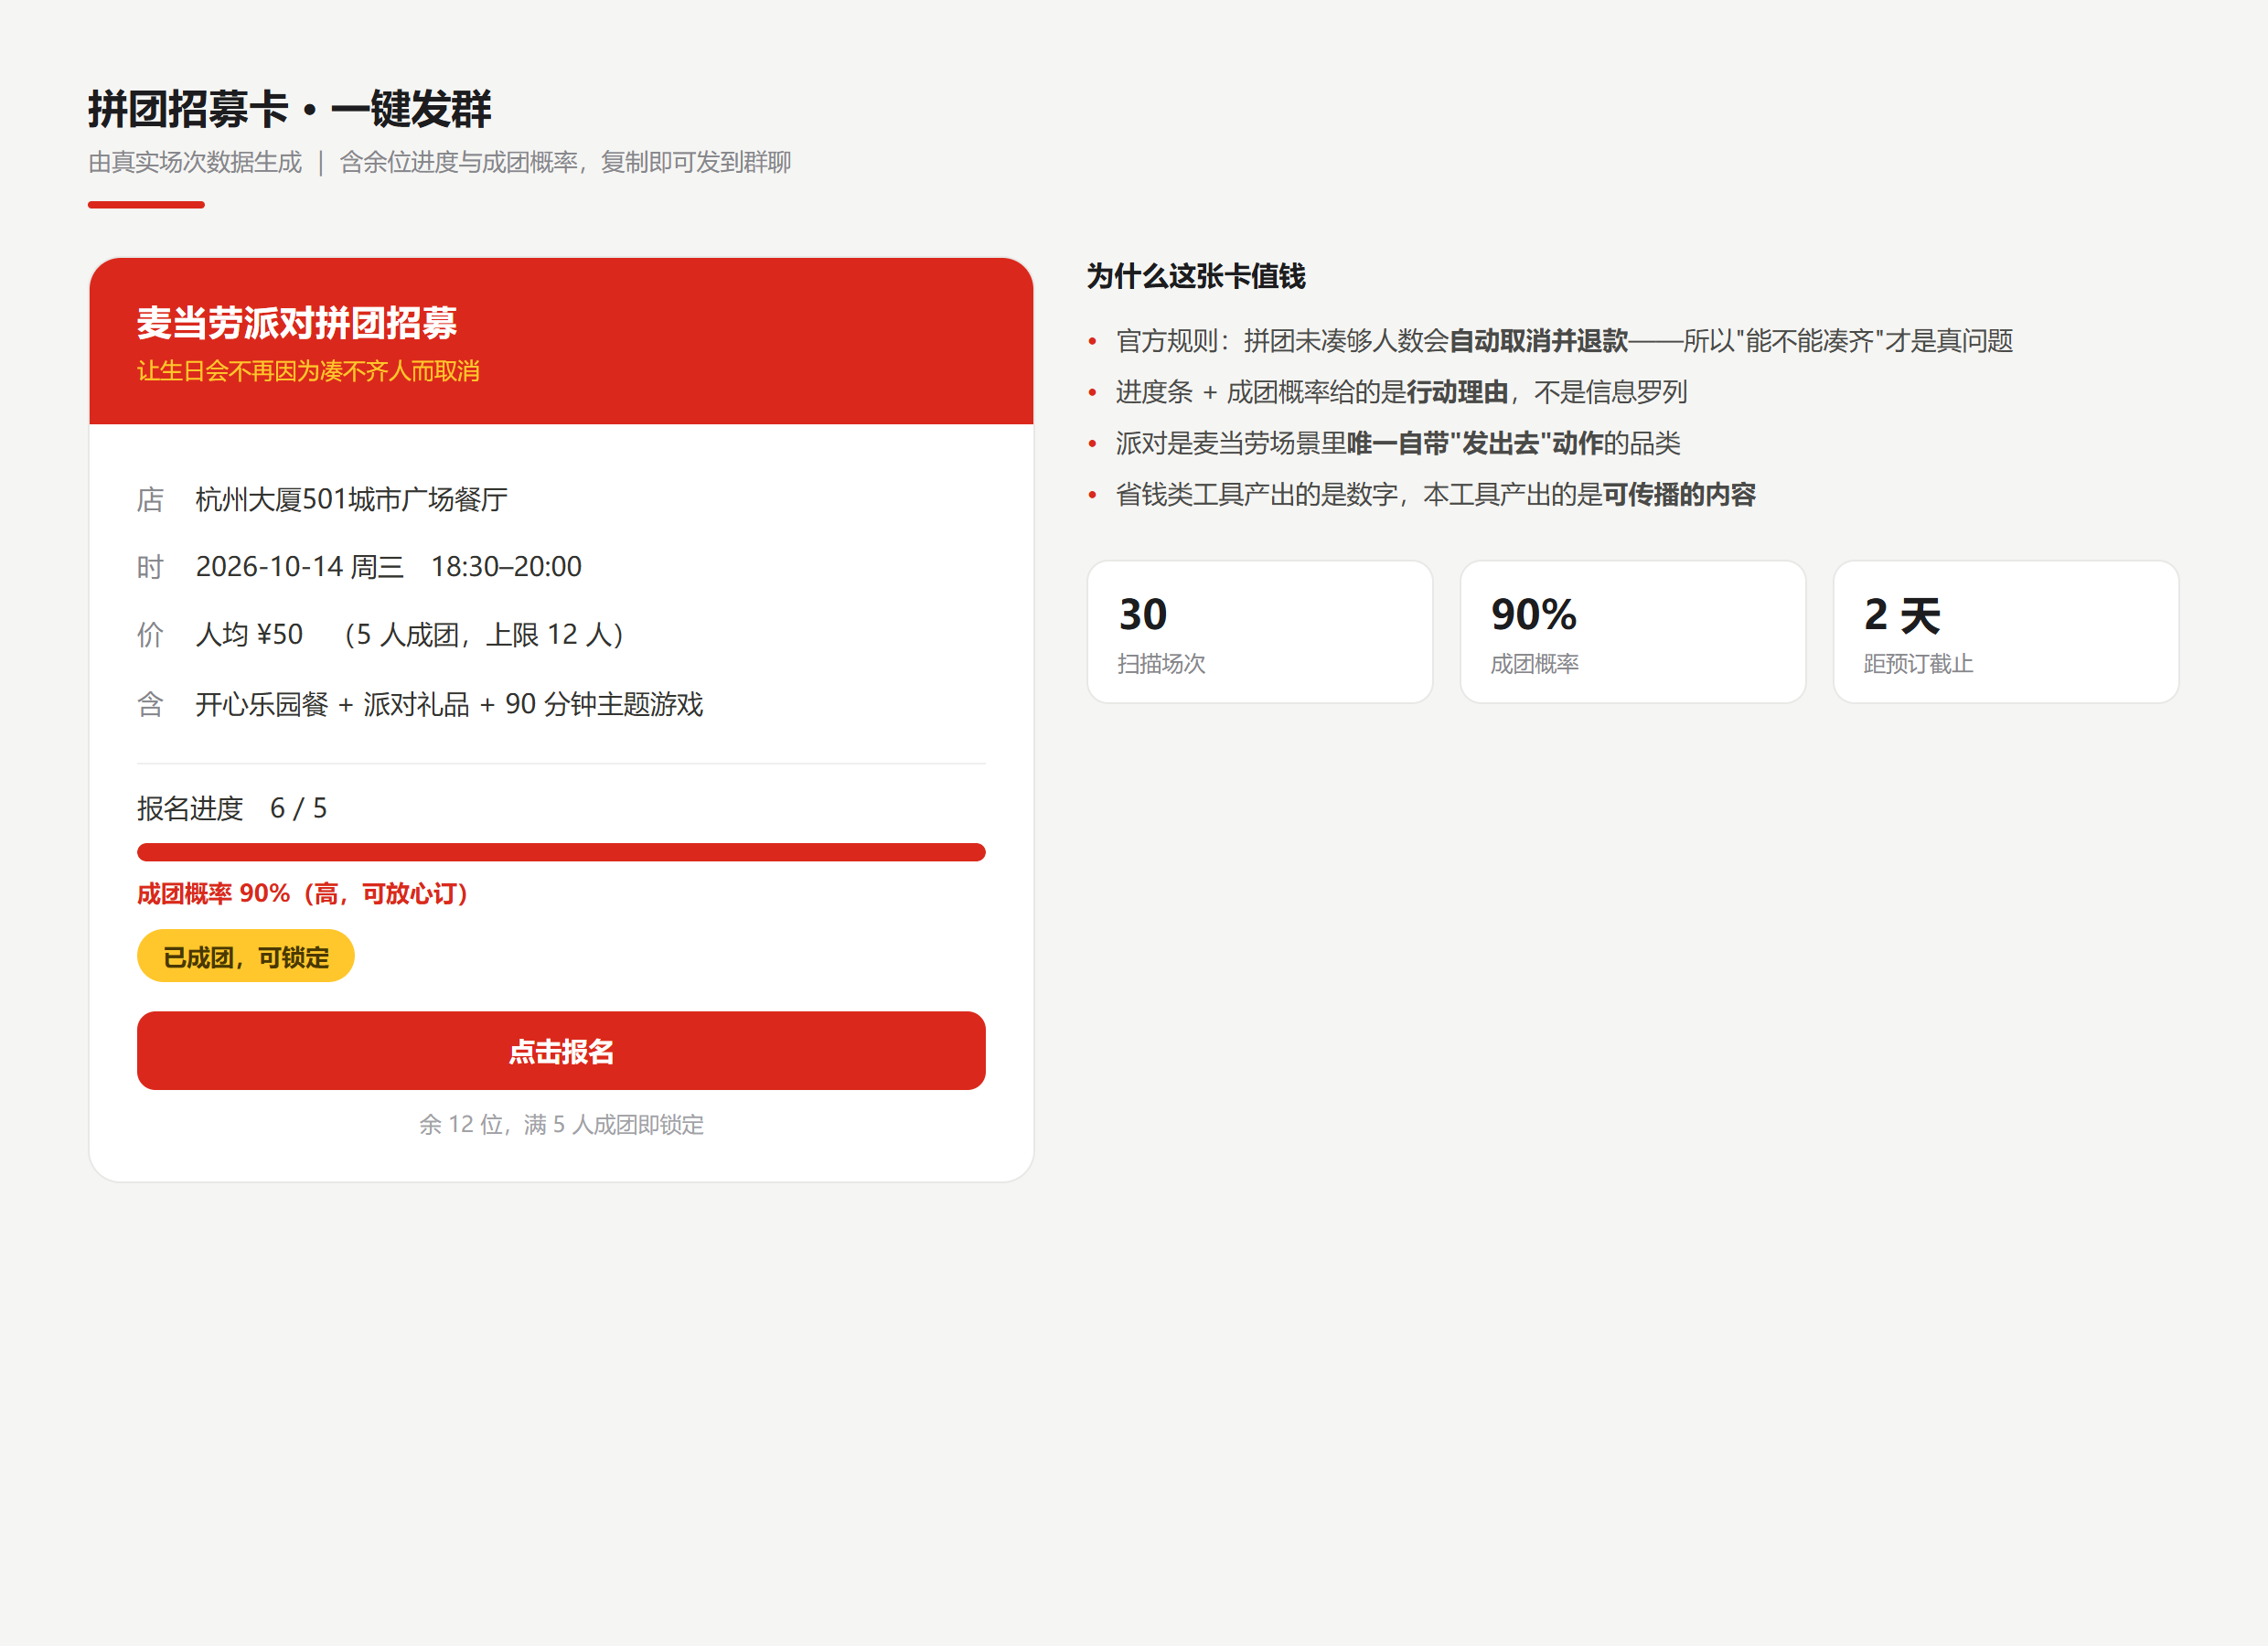Image resolution: width=2268 pixels, height=1646 pixels.
Task: Click the 麦当劳派对拼团招募 card header title
Action: 297,322
